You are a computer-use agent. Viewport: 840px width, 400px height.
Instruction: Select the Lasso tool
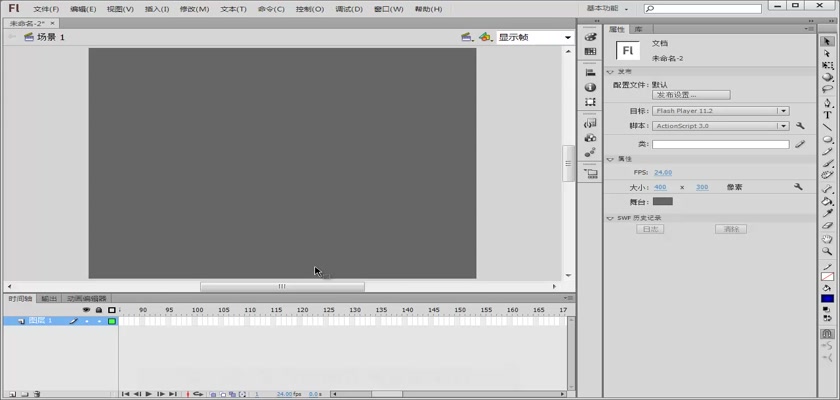point(828,89)
